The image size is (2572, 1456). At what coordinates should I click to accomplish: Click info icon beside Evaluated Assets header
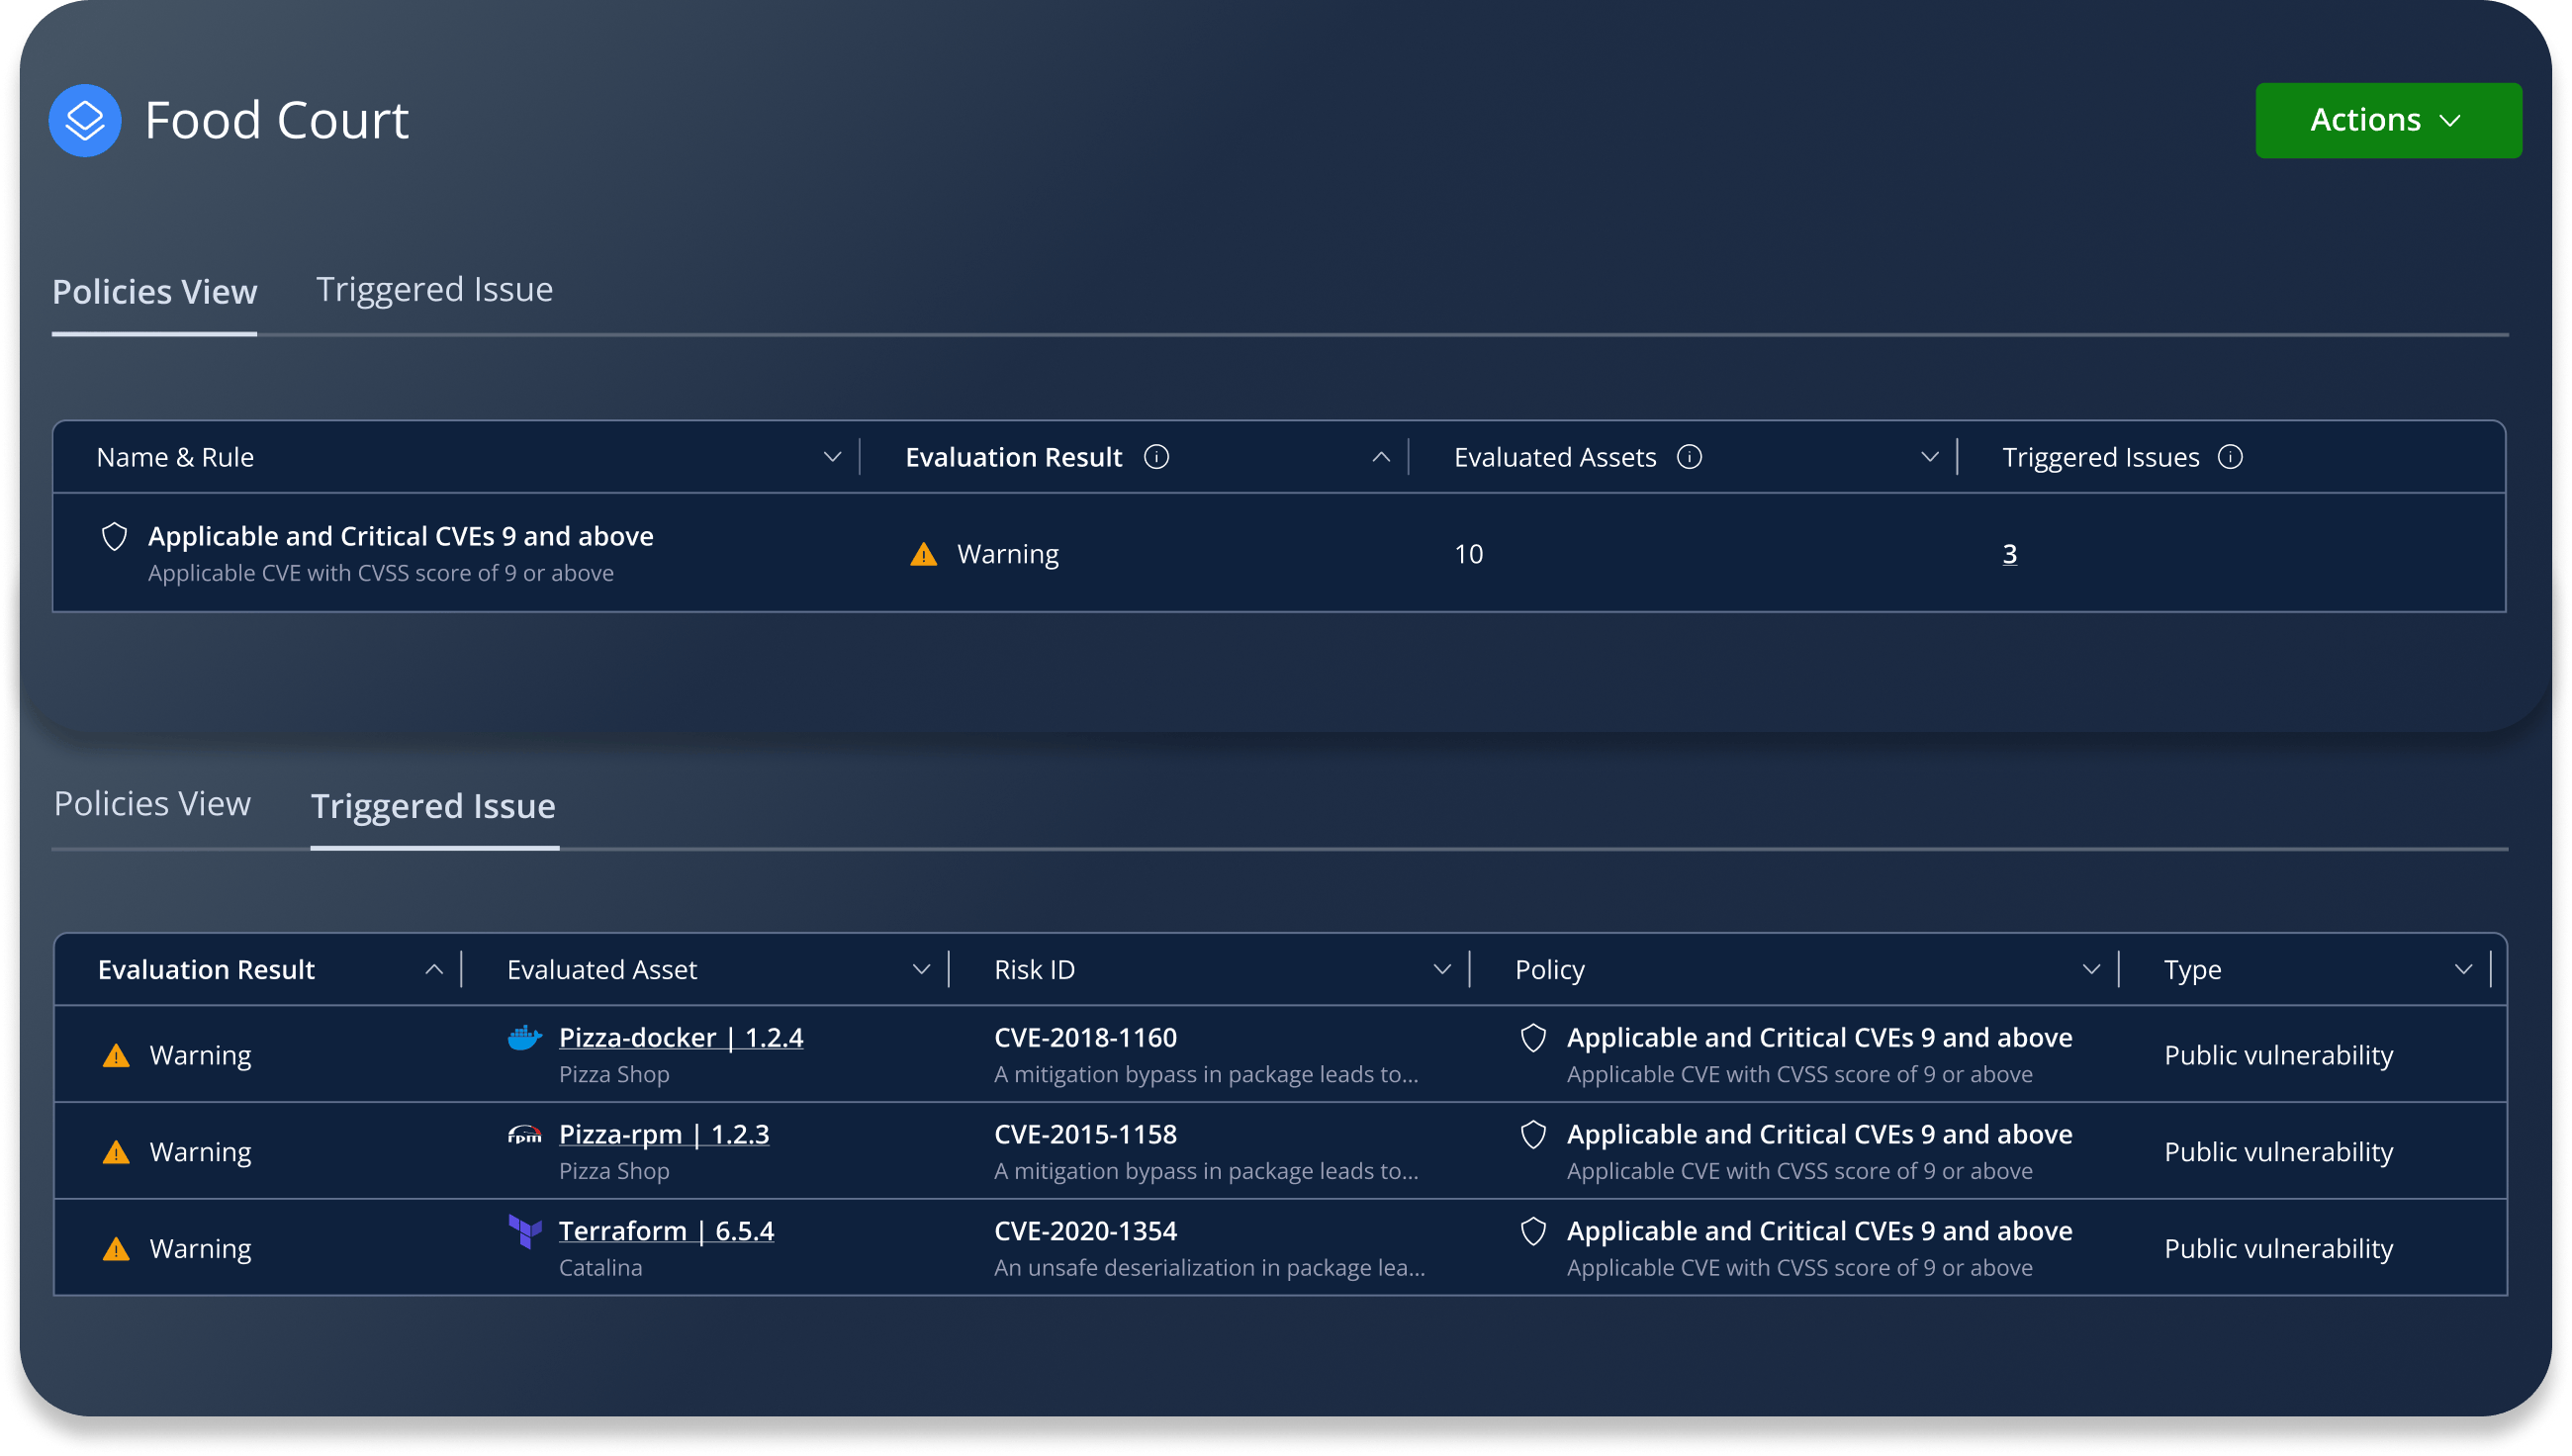pos(1689,457)
